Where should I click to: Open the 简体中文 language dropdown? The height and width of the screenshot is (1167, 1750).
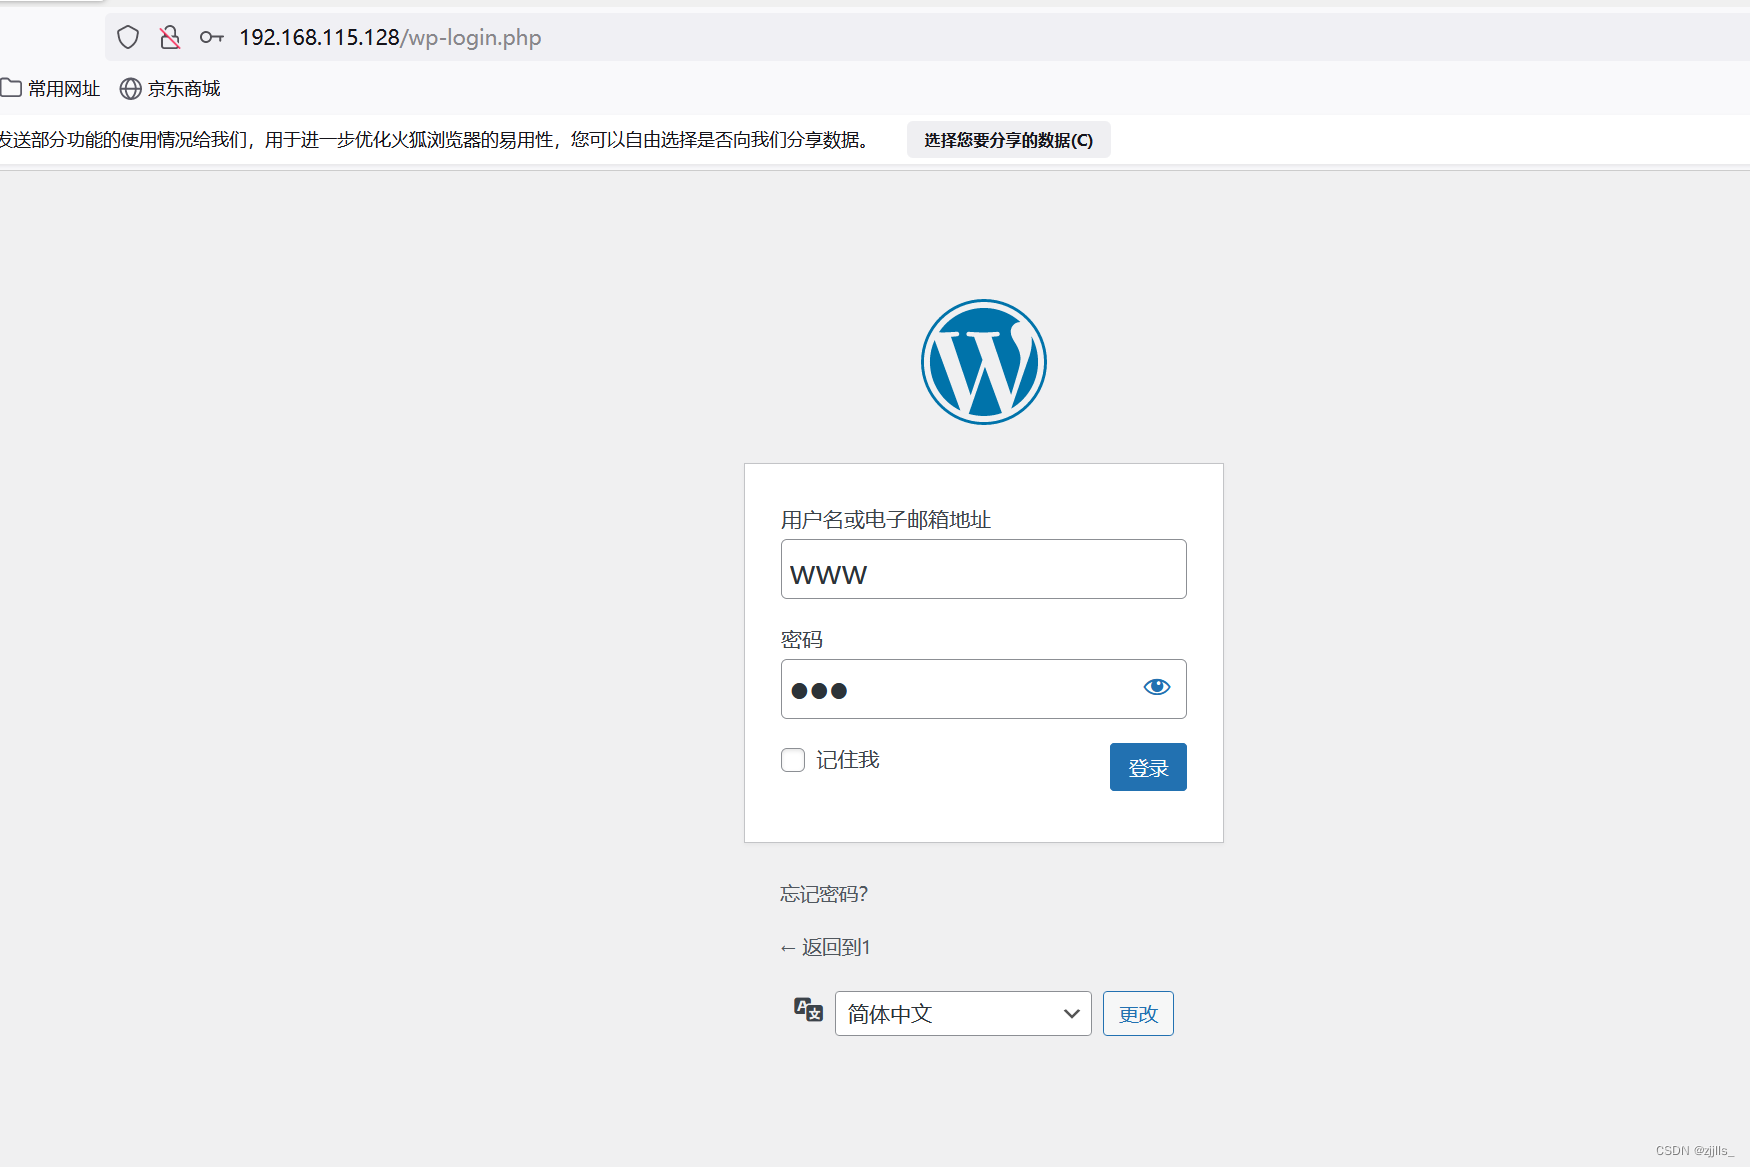click(x=962, y=1013)
